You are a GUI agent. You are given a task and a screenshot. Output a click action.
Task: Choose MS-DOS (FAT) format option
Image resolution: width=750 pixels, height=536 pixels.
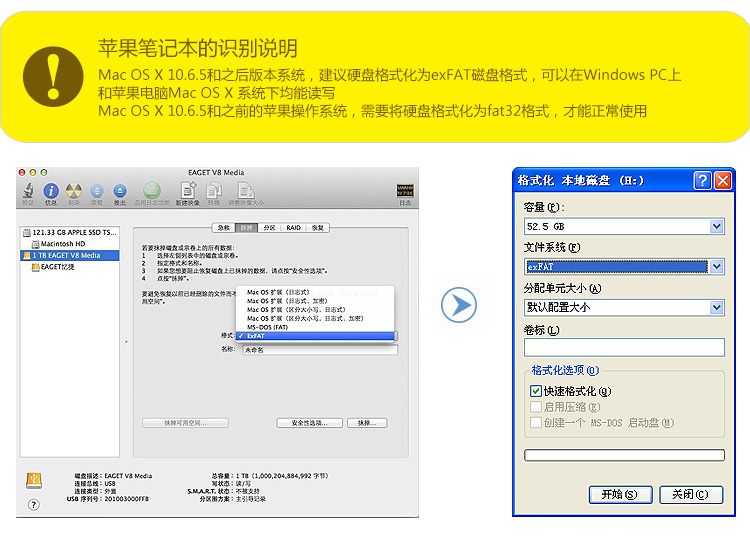316,327
